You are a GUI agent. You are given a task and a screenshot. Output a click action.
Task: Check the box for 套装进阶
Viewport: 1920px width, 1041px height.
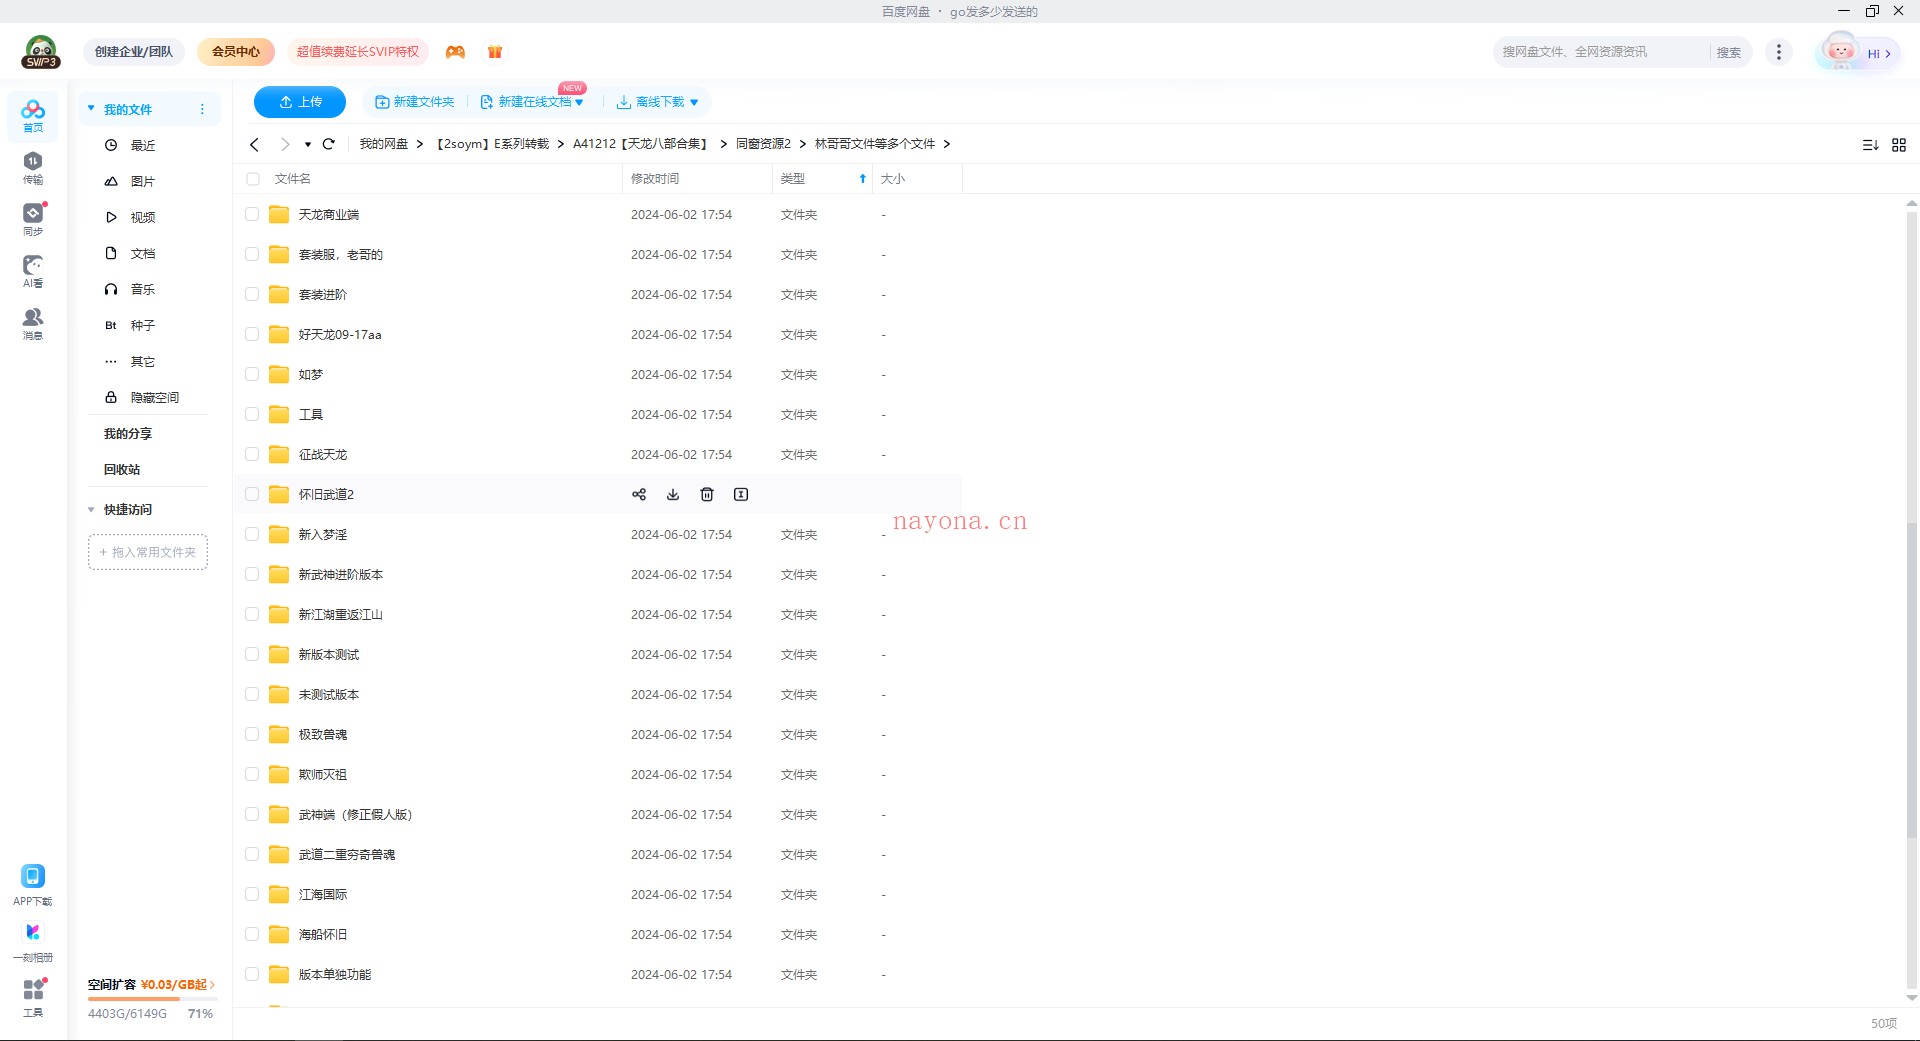pos(252,294)
